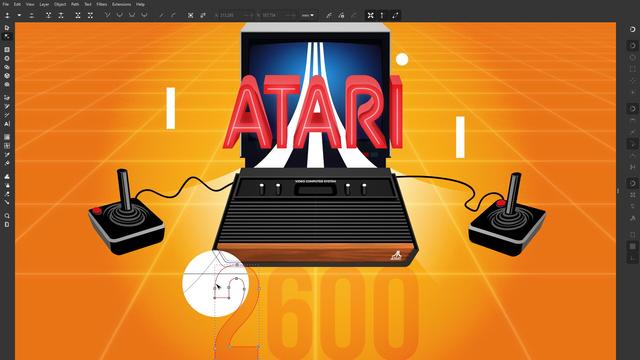Open the View menu
640x360 pixels.
coord(30,4)
